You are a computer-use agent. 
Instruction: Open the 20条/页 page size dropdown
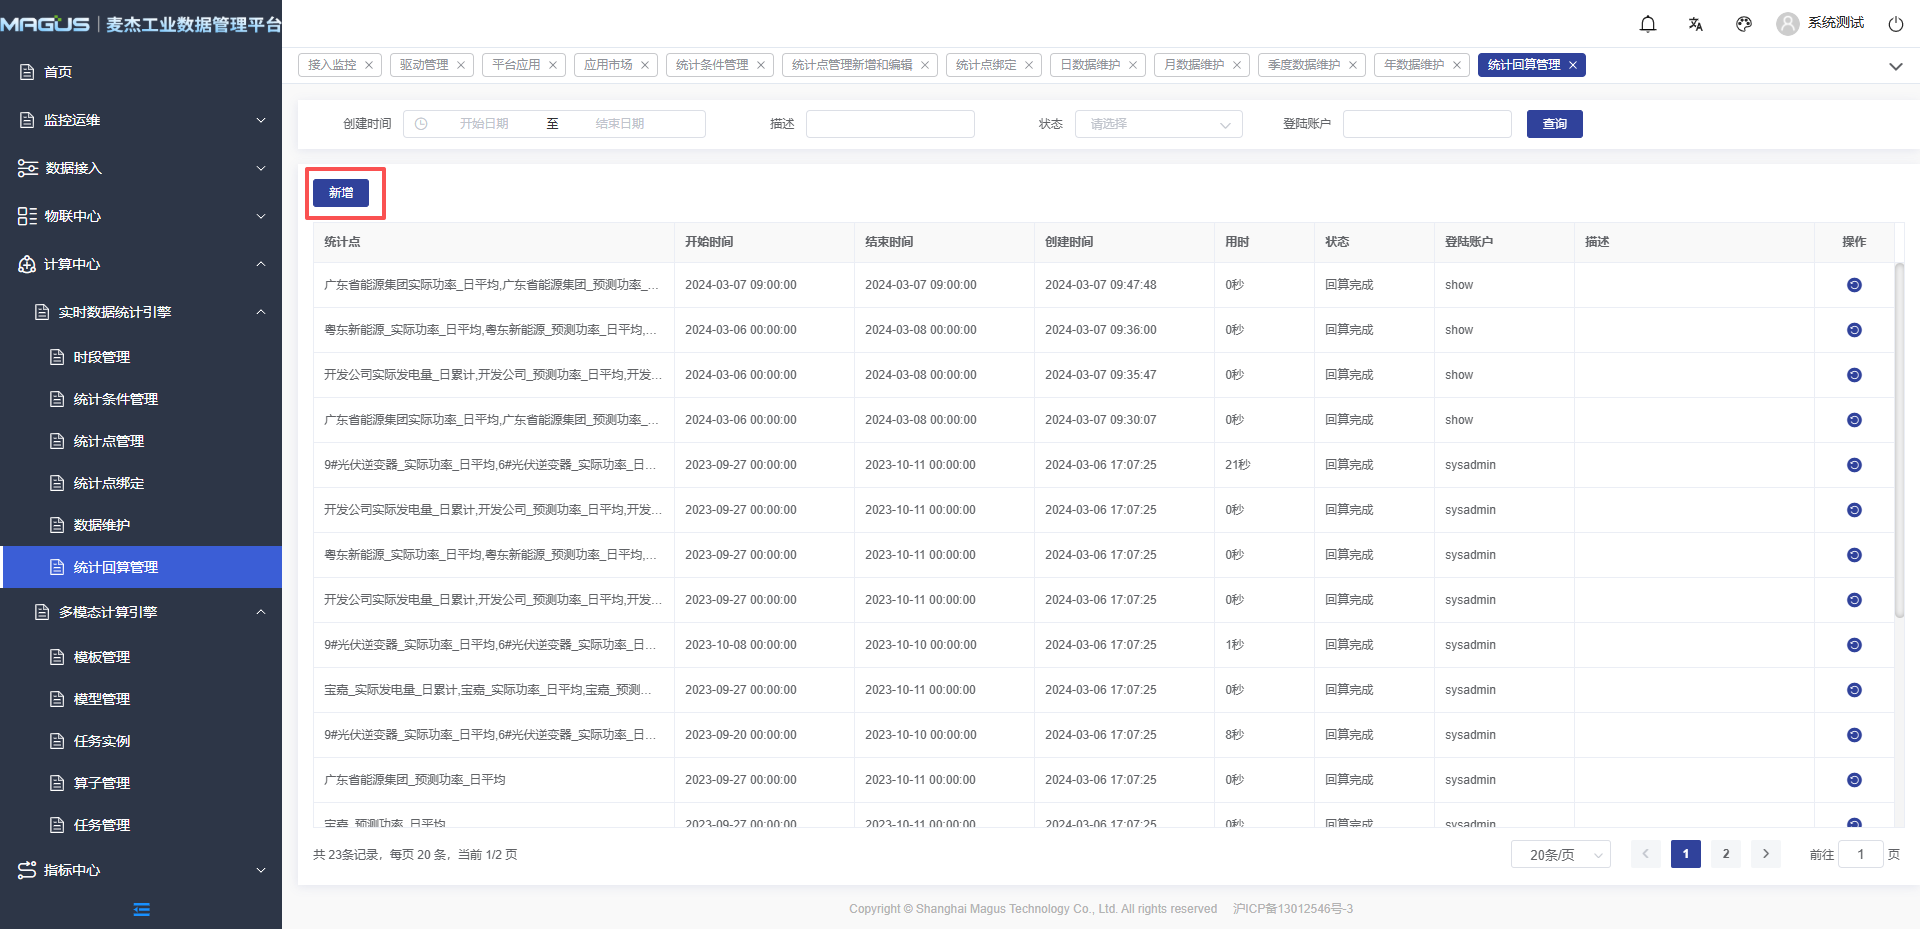click(1560, 854)
